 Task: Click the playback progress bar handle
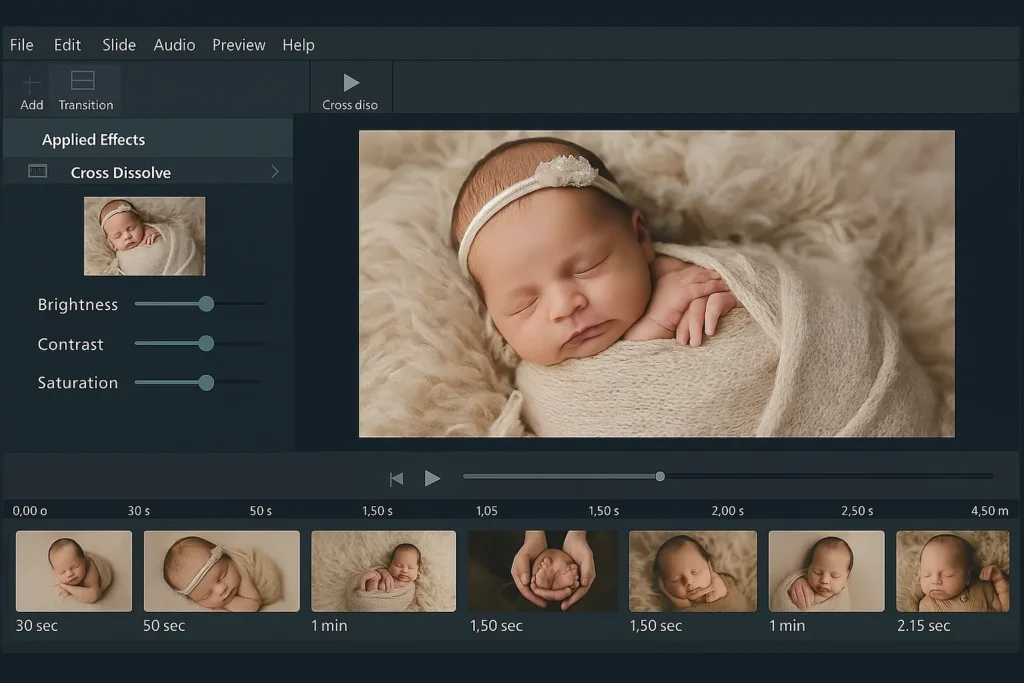pos(660,476)
